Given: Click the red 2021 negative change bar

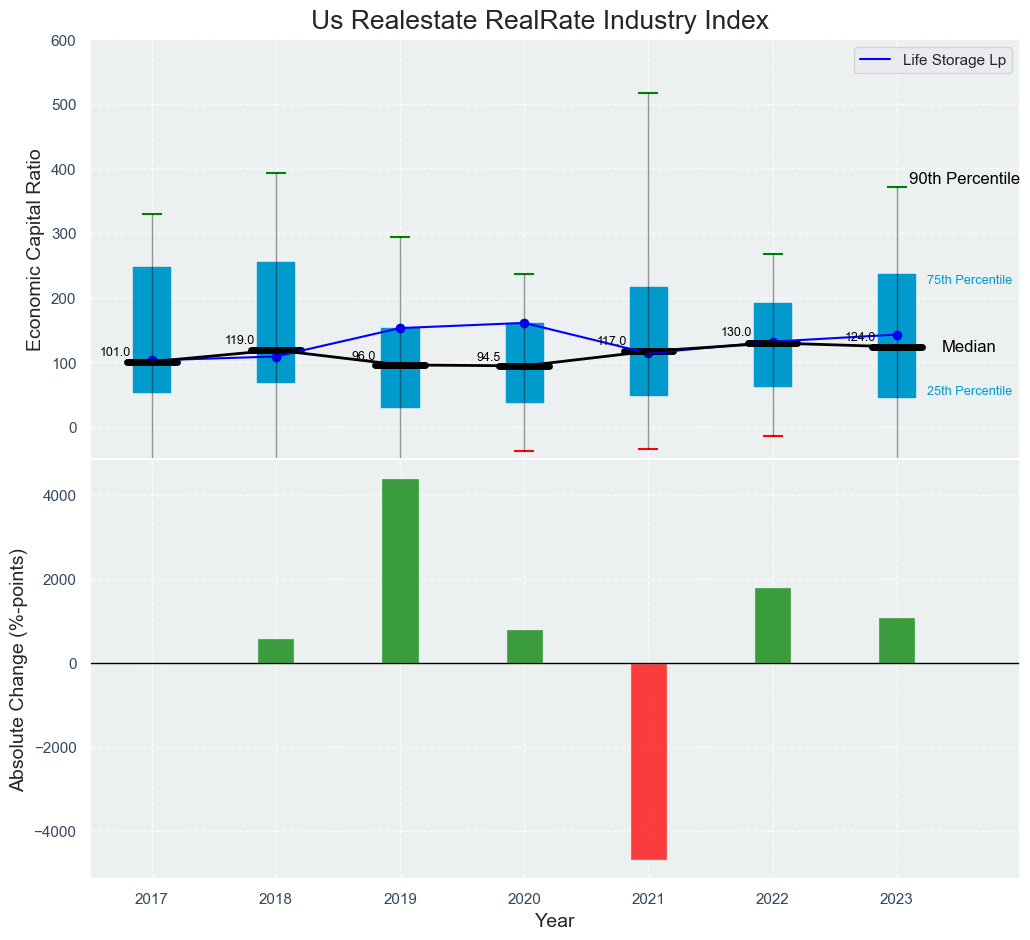Looking at the screenshot, I should 648,760.
